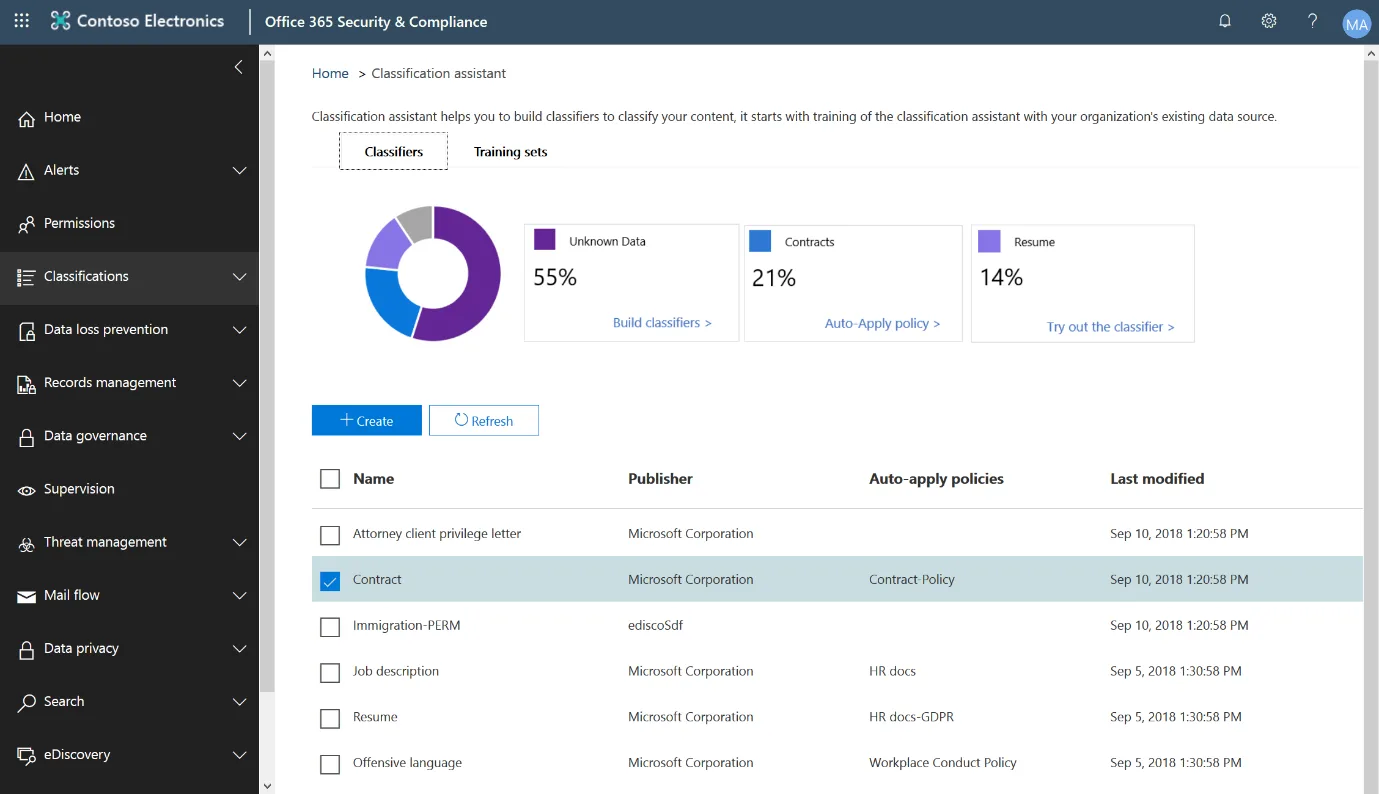Open the settings gear icon
The image size is (1379, 794).
click(x=1268, y=21)
